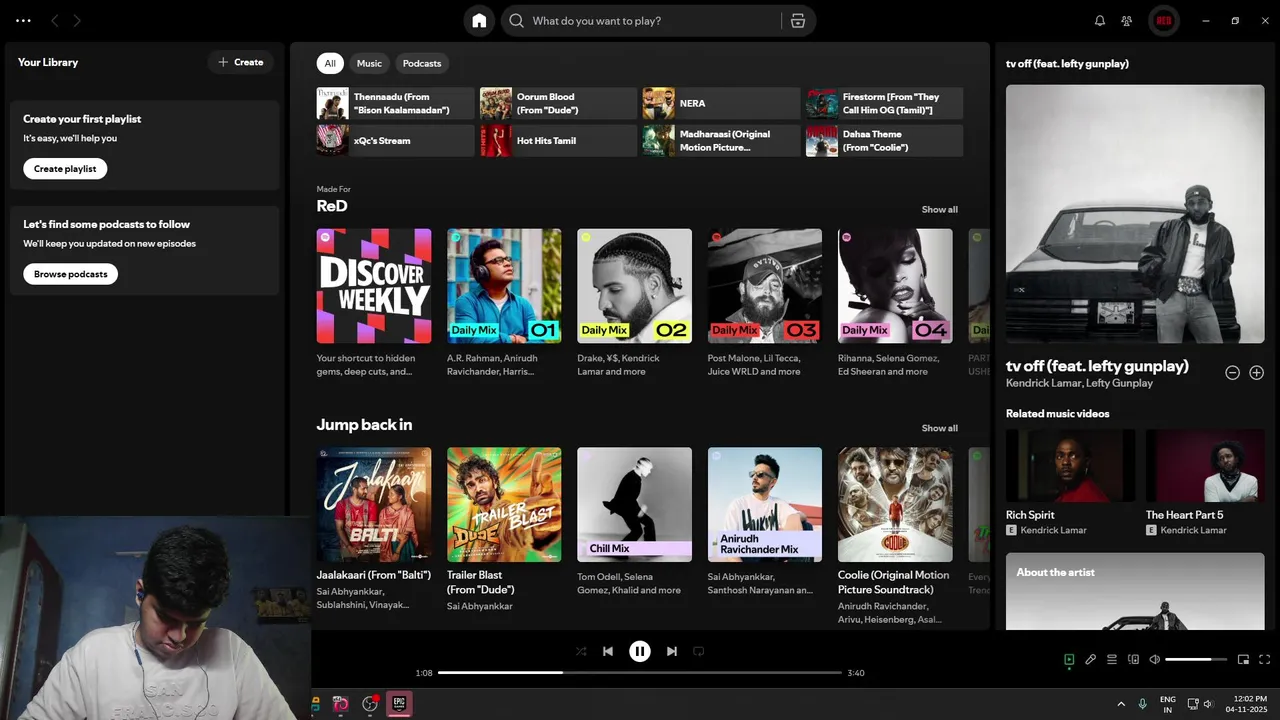This screenshot has height=720, width=1280.
Task: Add tv off to Liked Songs
Action: pos(1257,373)
